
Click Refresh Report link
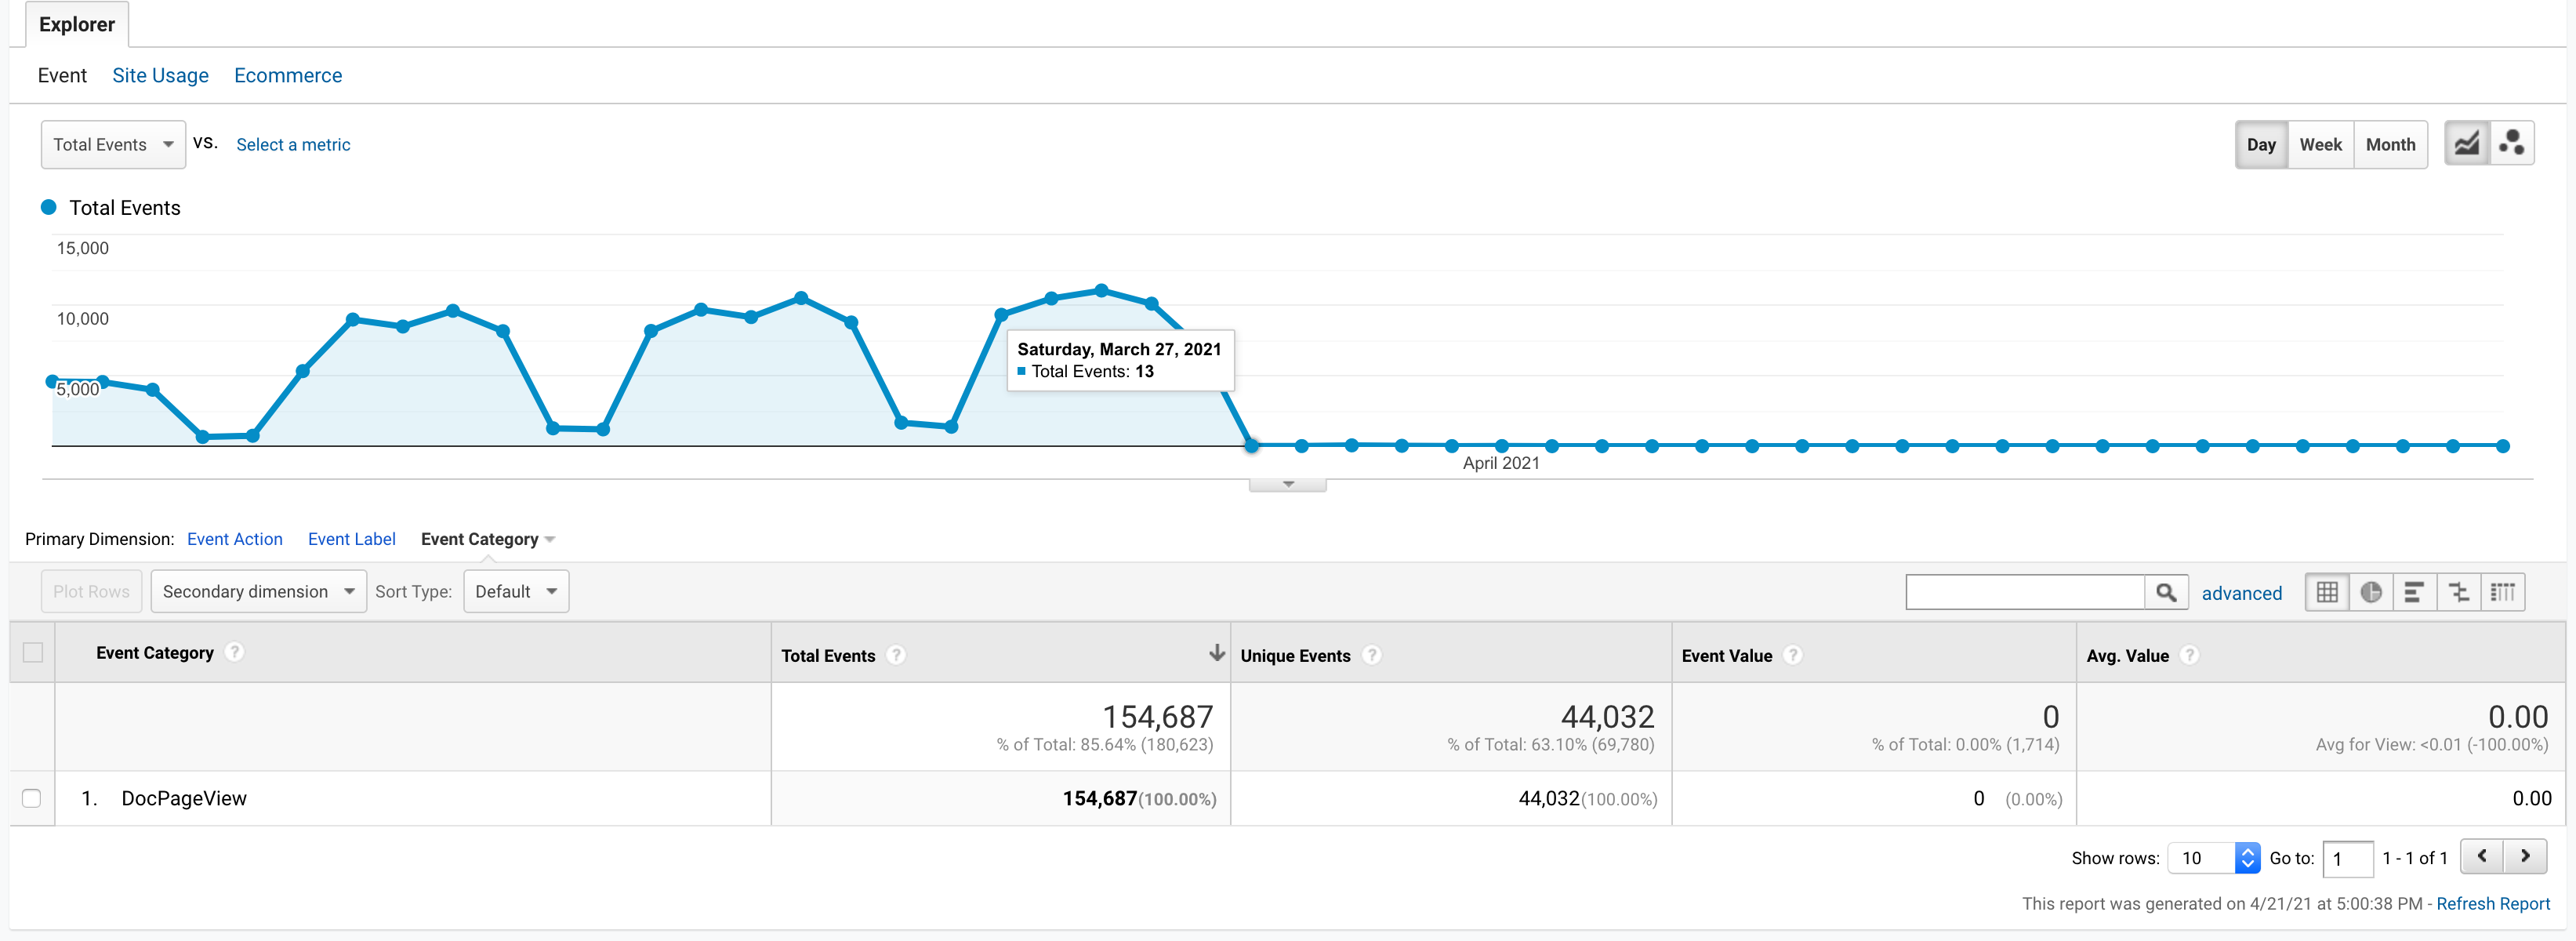click(x=2493, y=903)
